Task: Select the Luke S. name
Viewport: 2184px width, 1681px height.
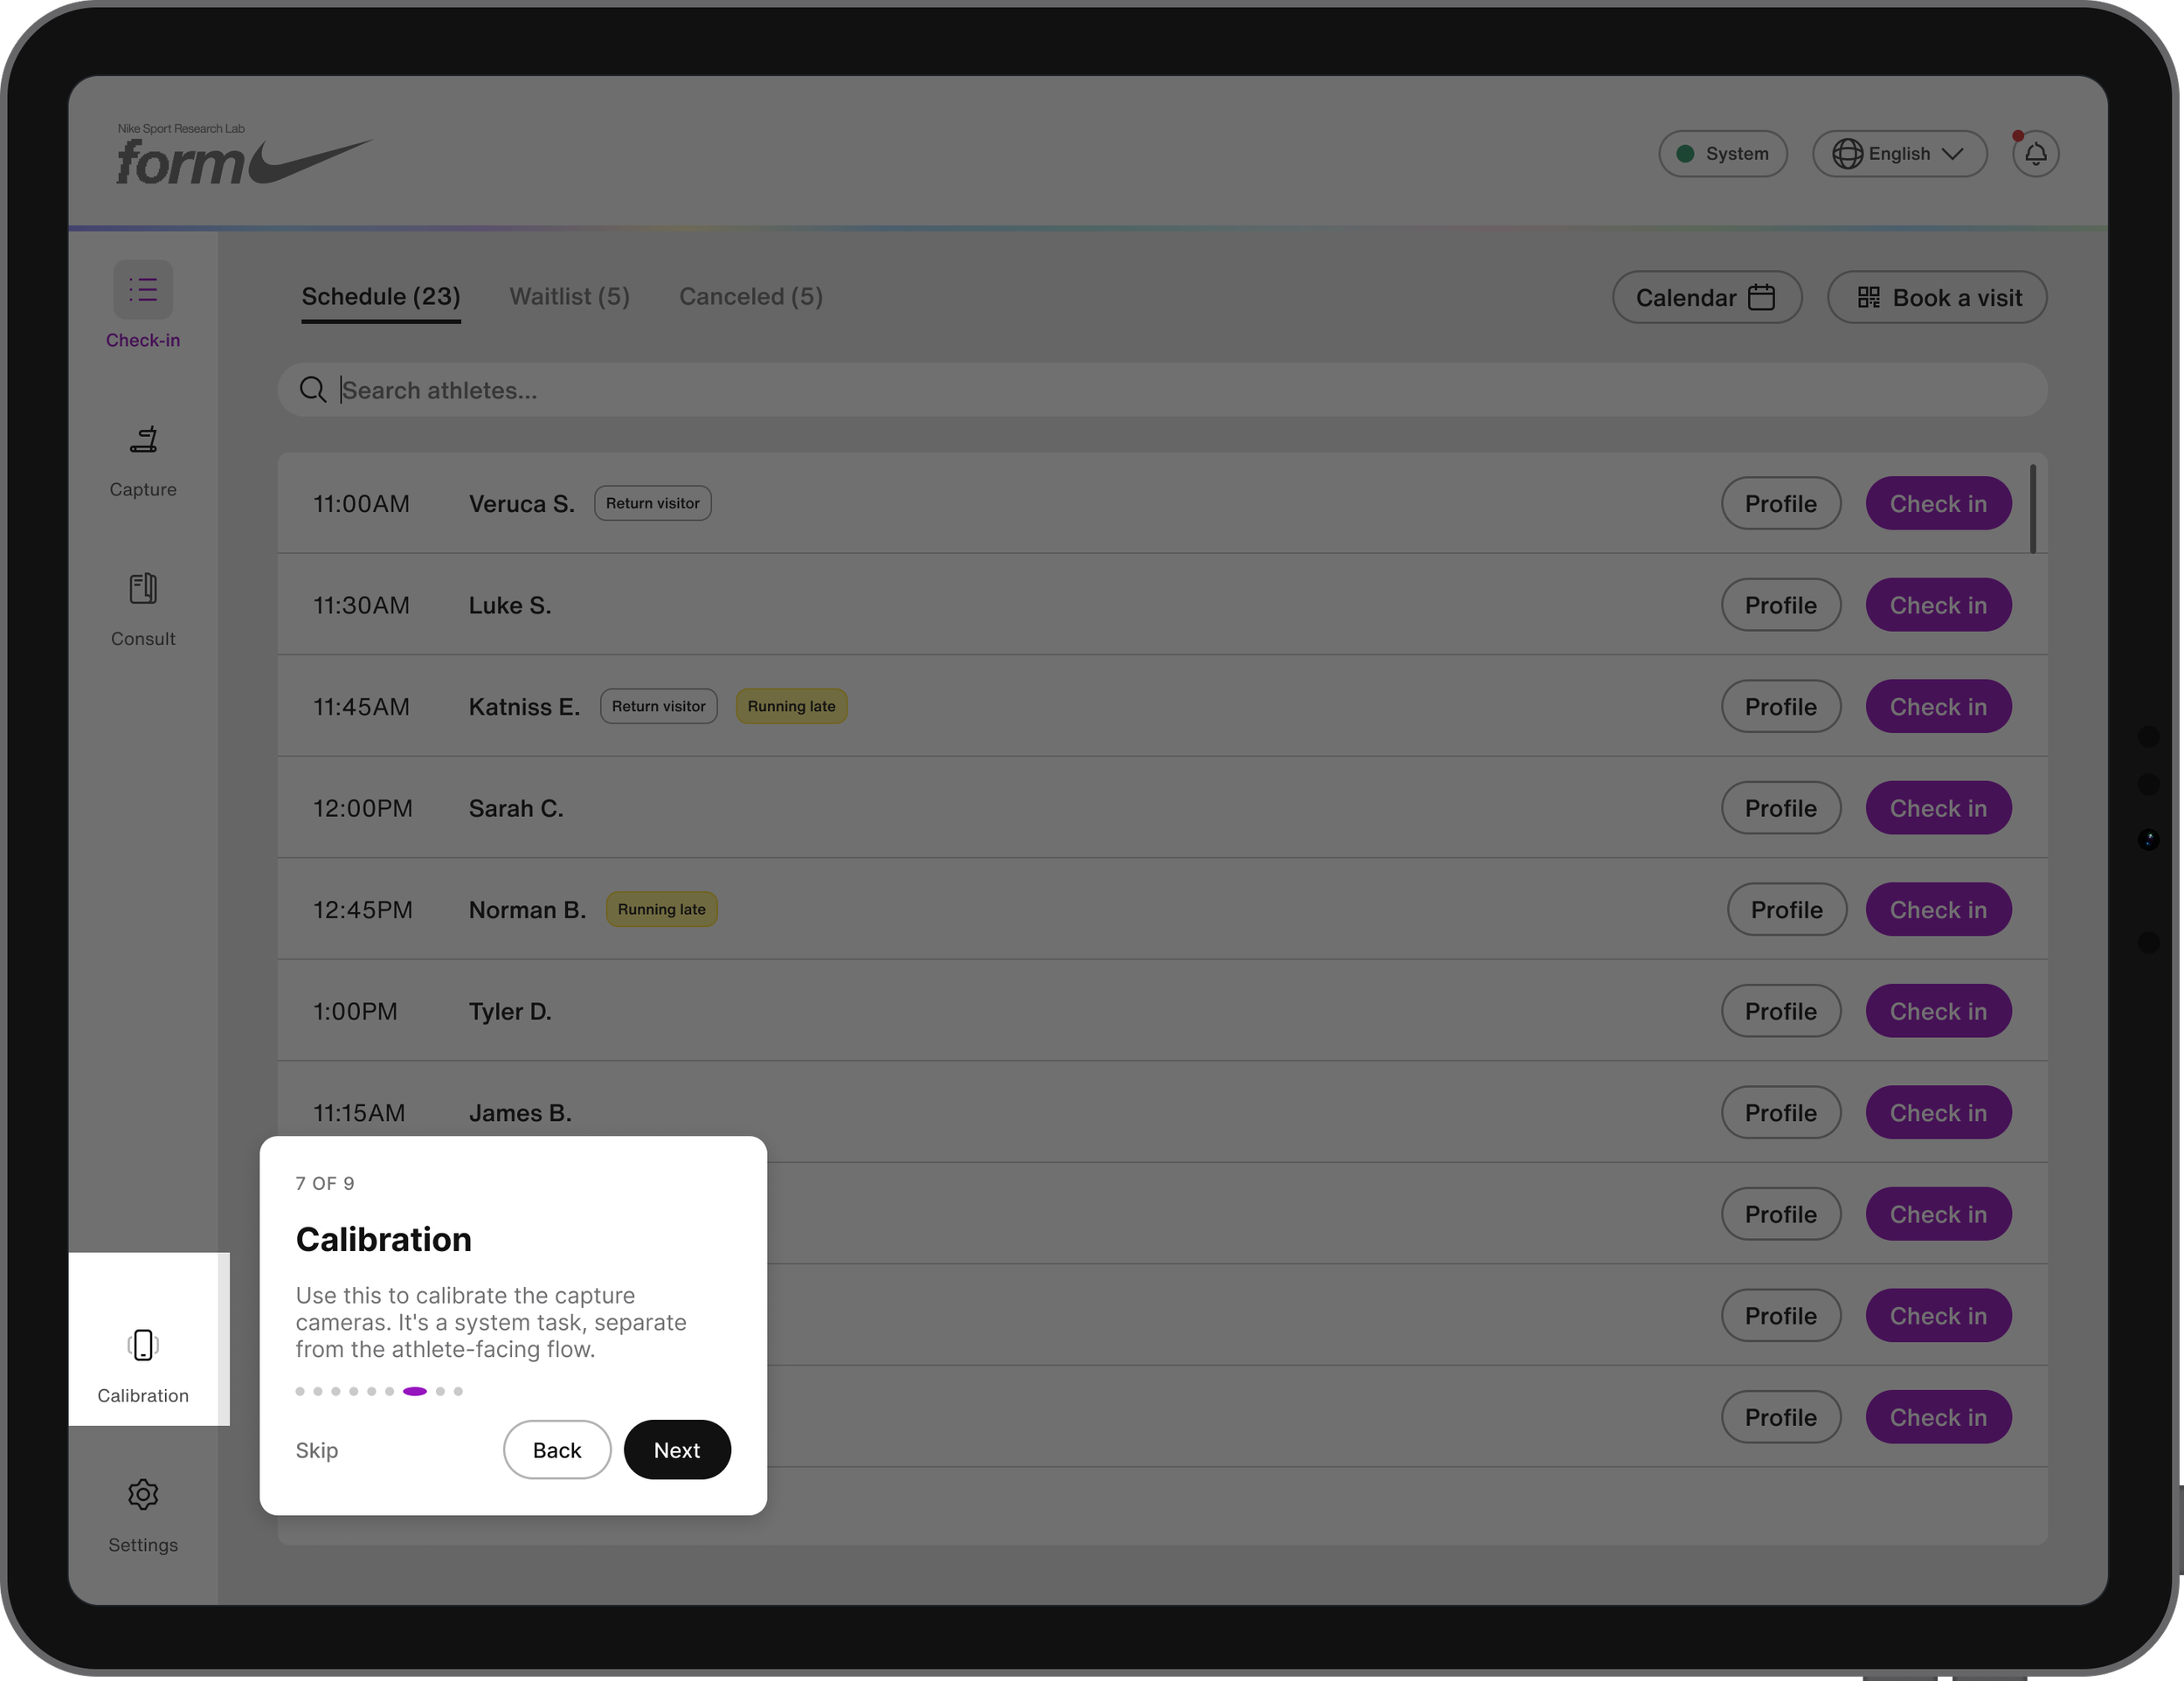Action: (510, 605)
